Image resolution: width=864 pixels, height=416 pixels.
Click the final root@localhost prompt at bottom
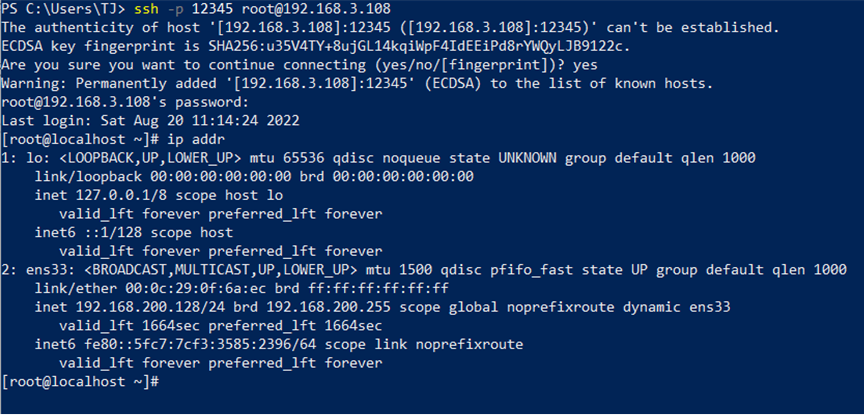(x=80, y=382)
